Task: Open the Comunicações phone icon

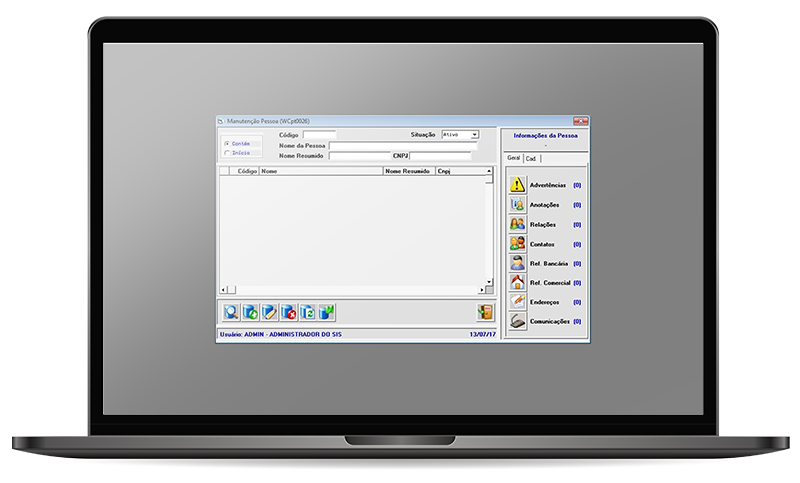Action: pyautogui.click(x=517, y=321)
